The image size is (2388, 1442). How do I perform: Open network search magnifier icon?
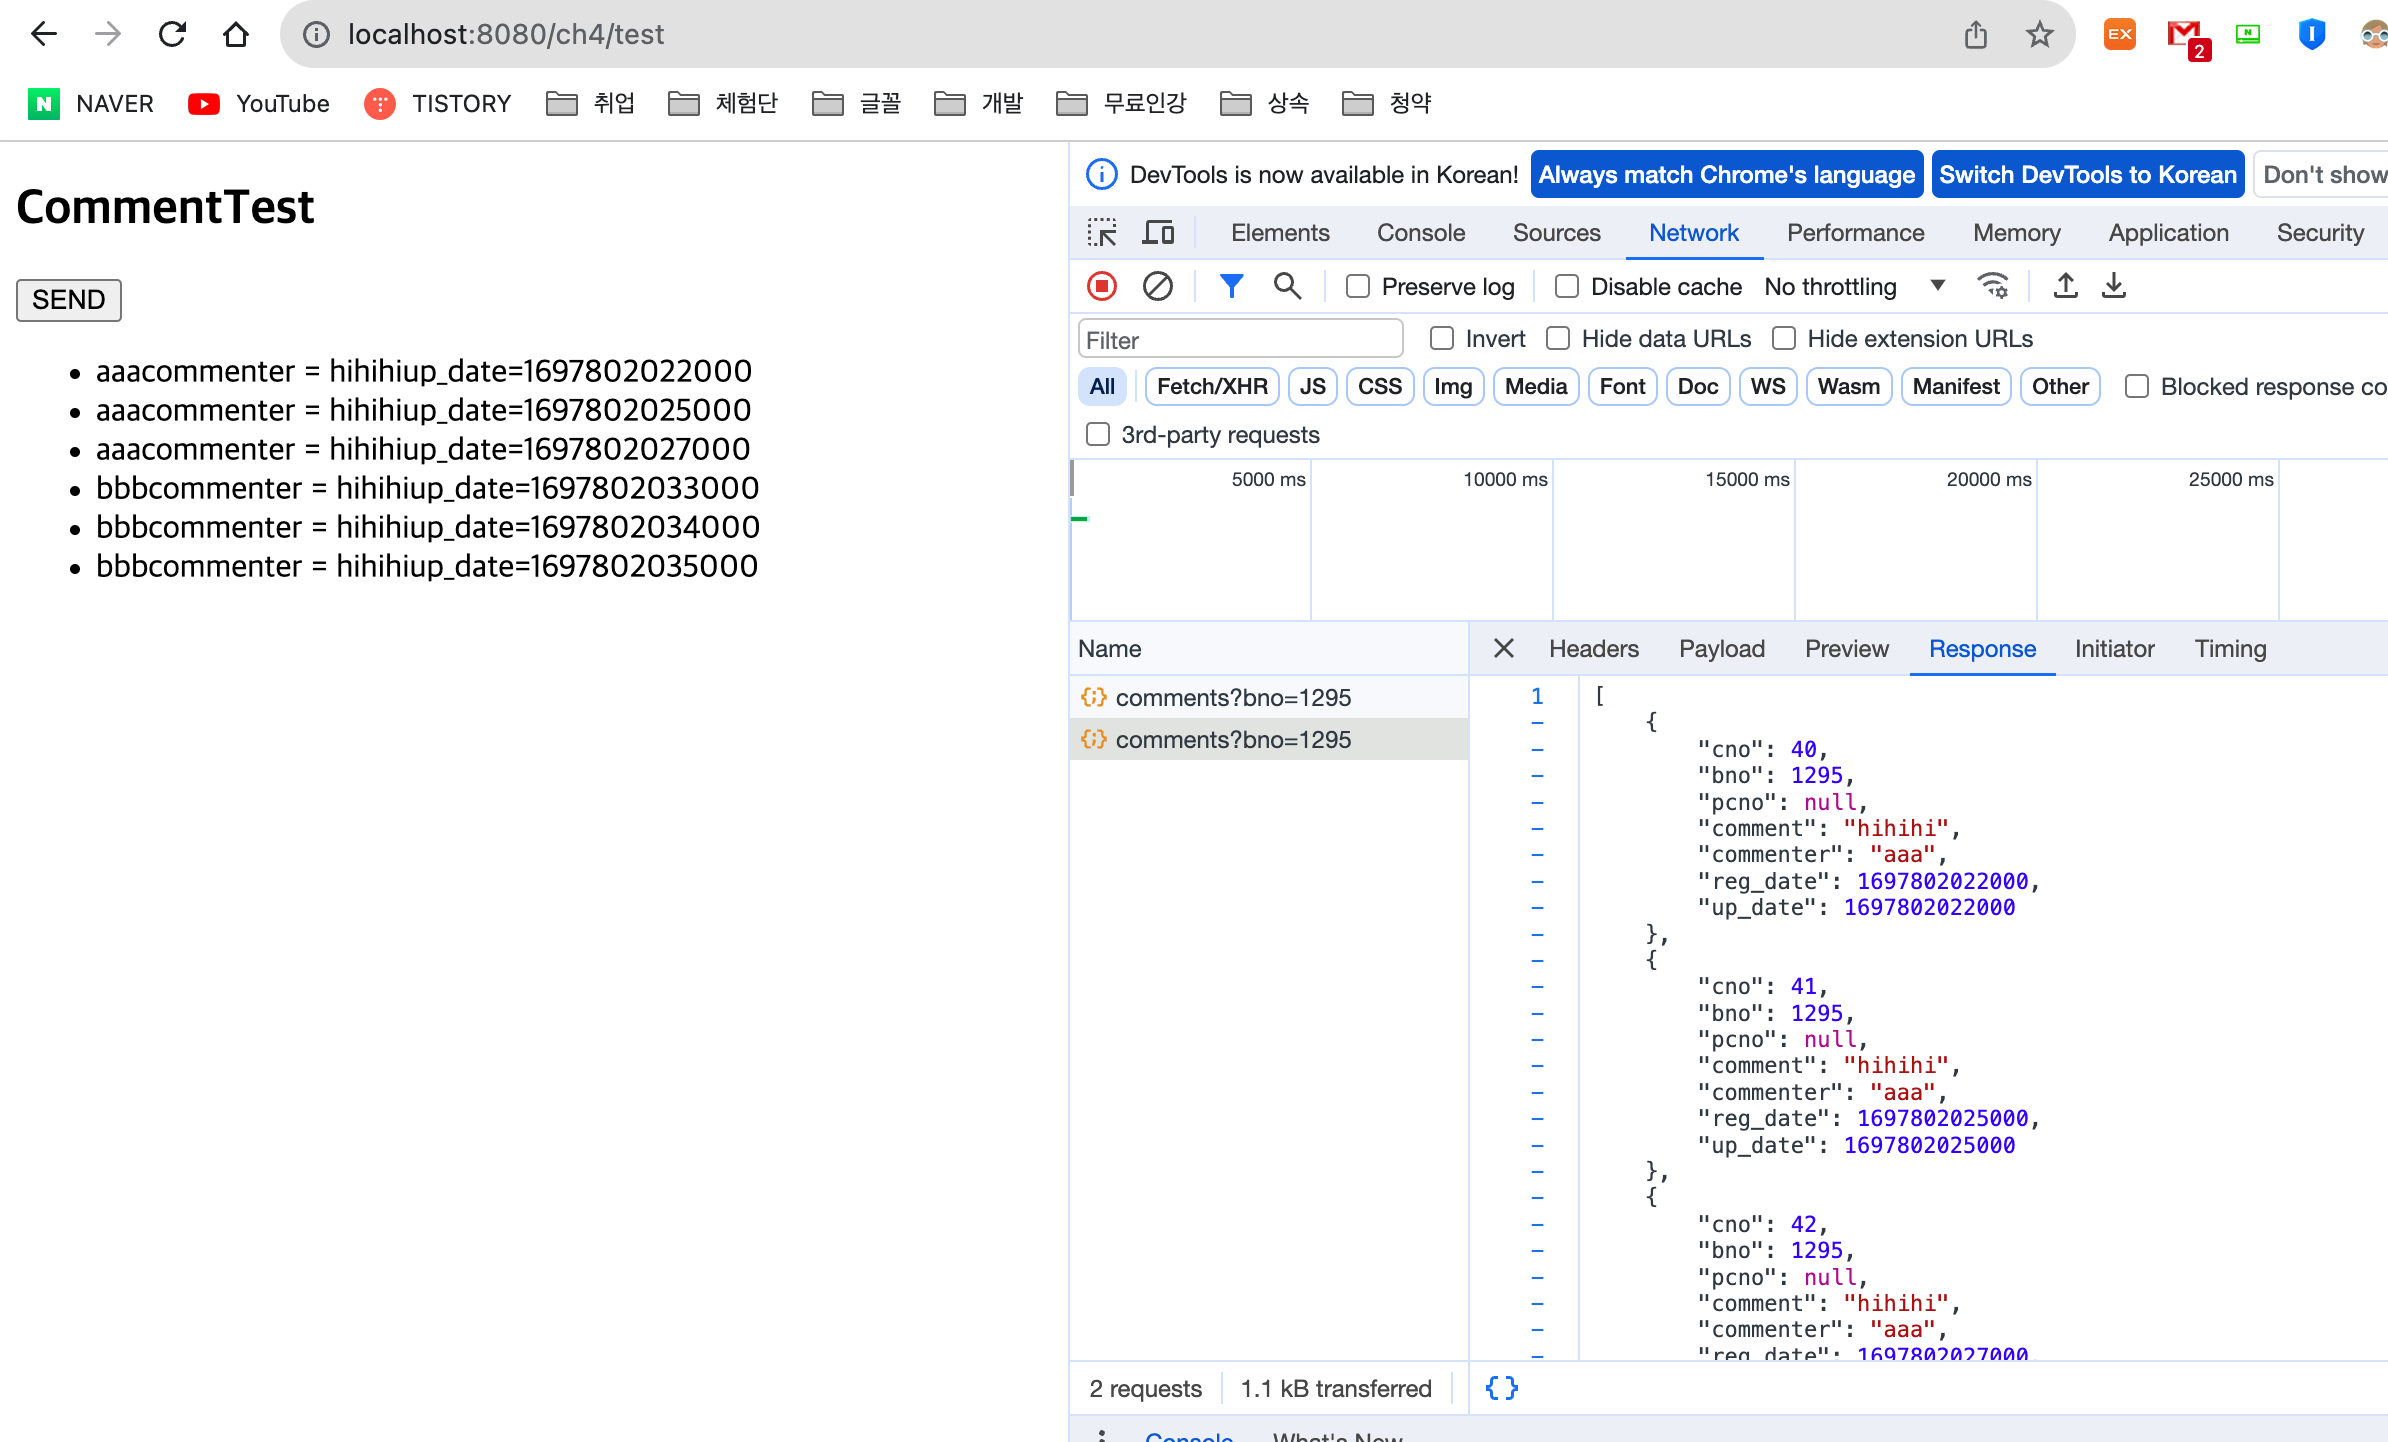[1287, 287]
